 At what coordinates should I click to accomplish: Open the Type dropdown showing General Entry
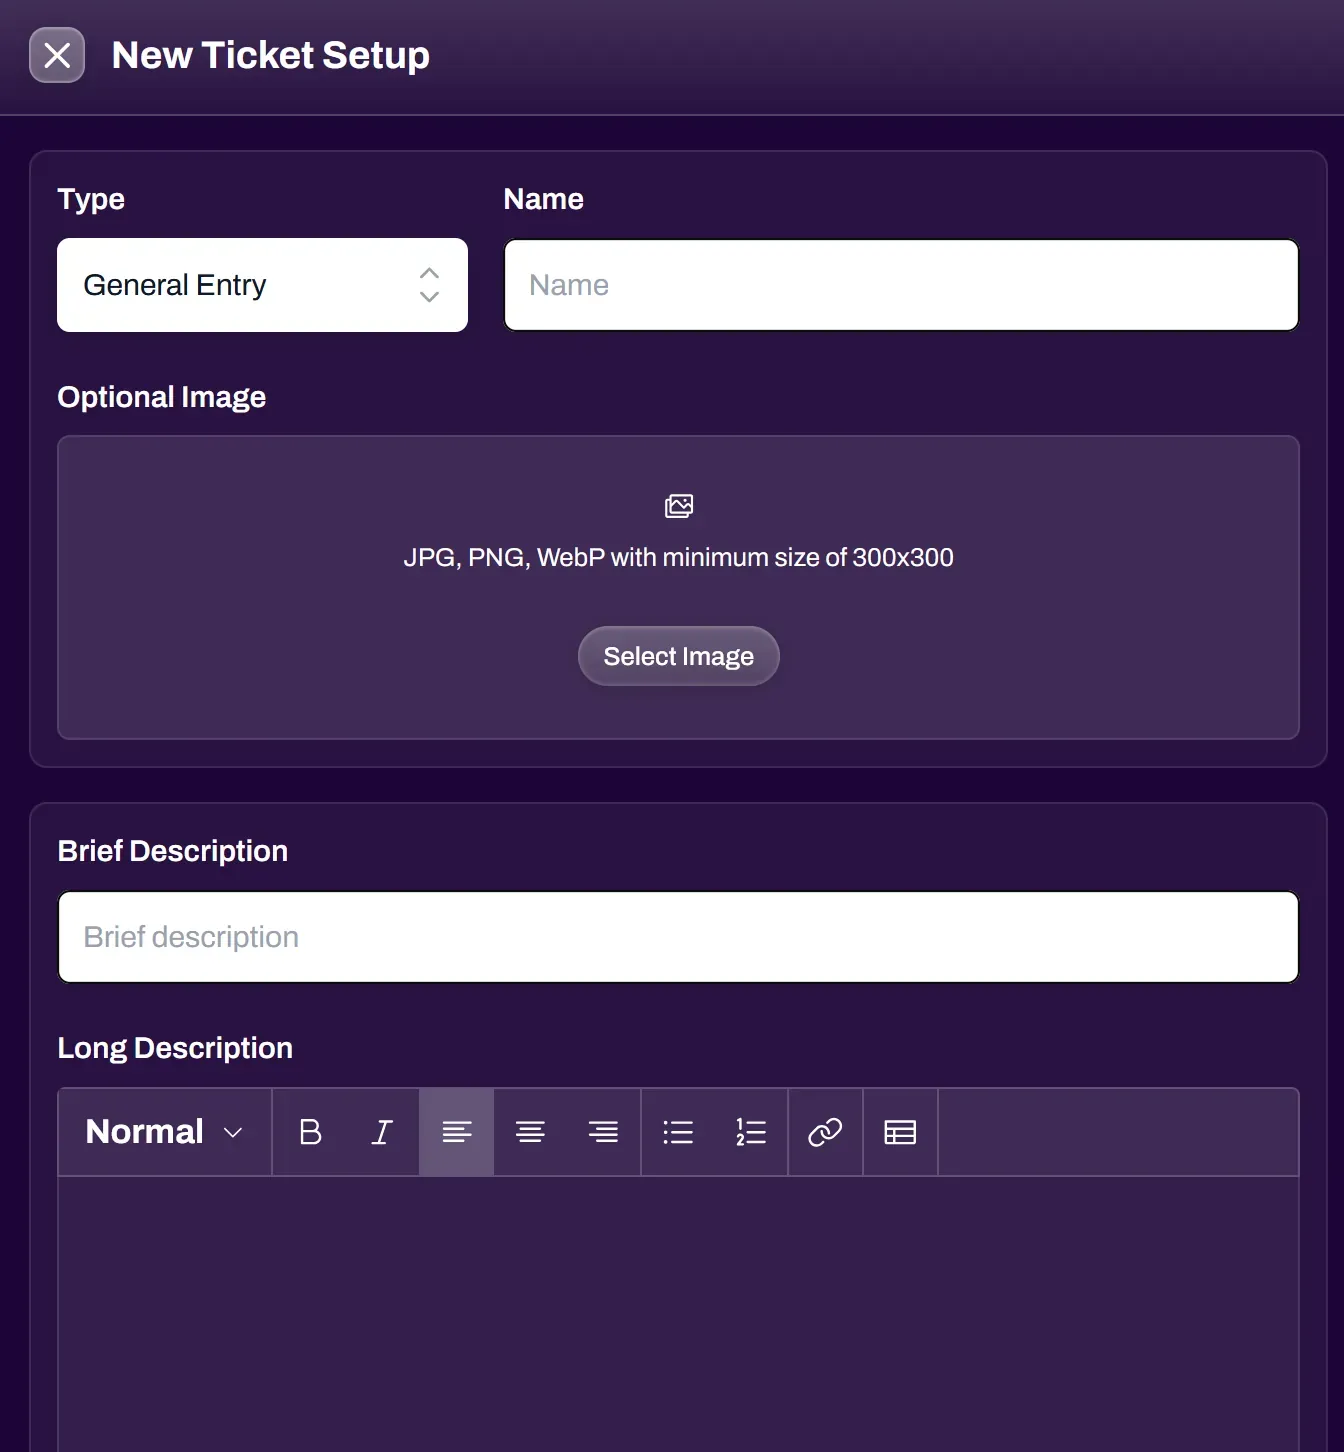coord(262,285)
